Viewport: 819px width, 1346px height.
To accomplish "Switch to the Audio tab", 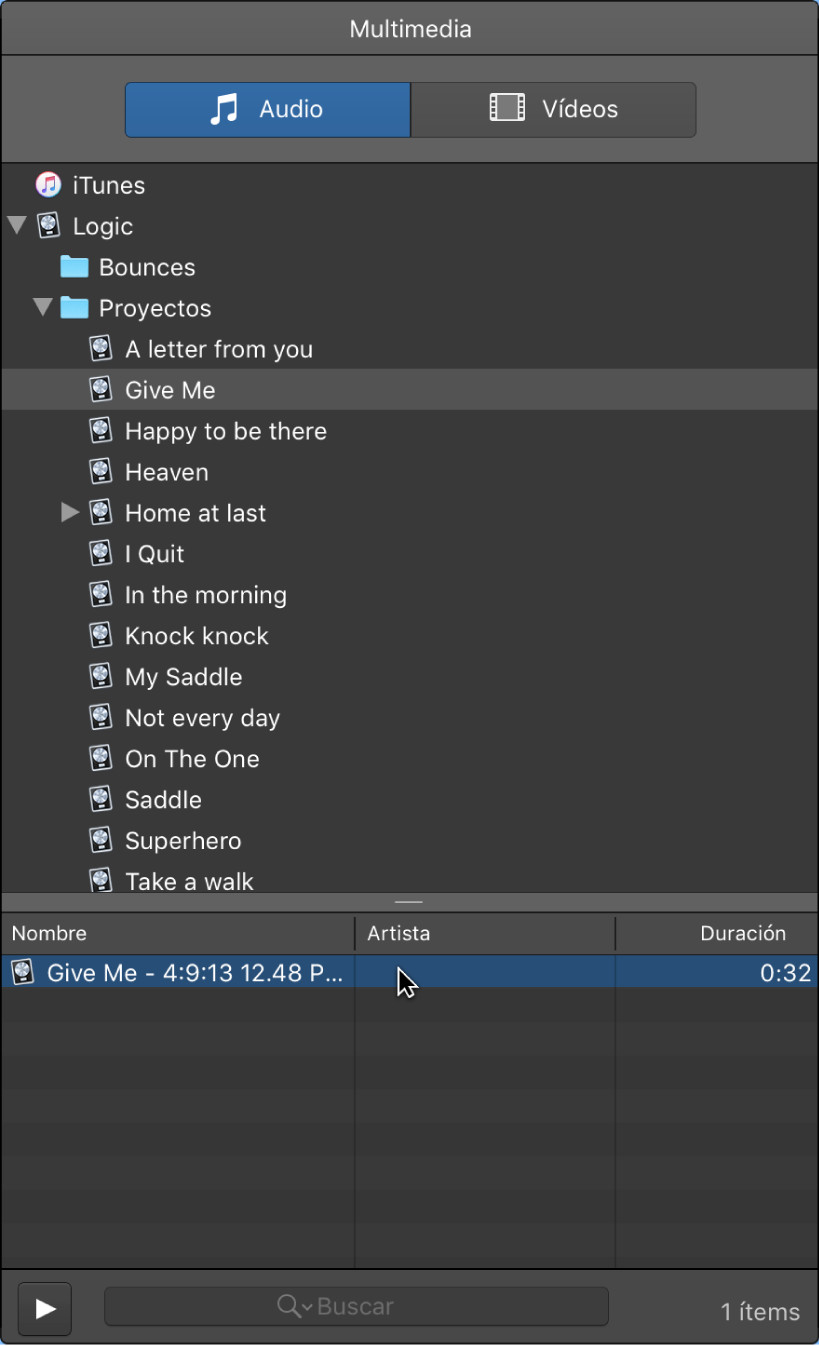I will 267,109.
